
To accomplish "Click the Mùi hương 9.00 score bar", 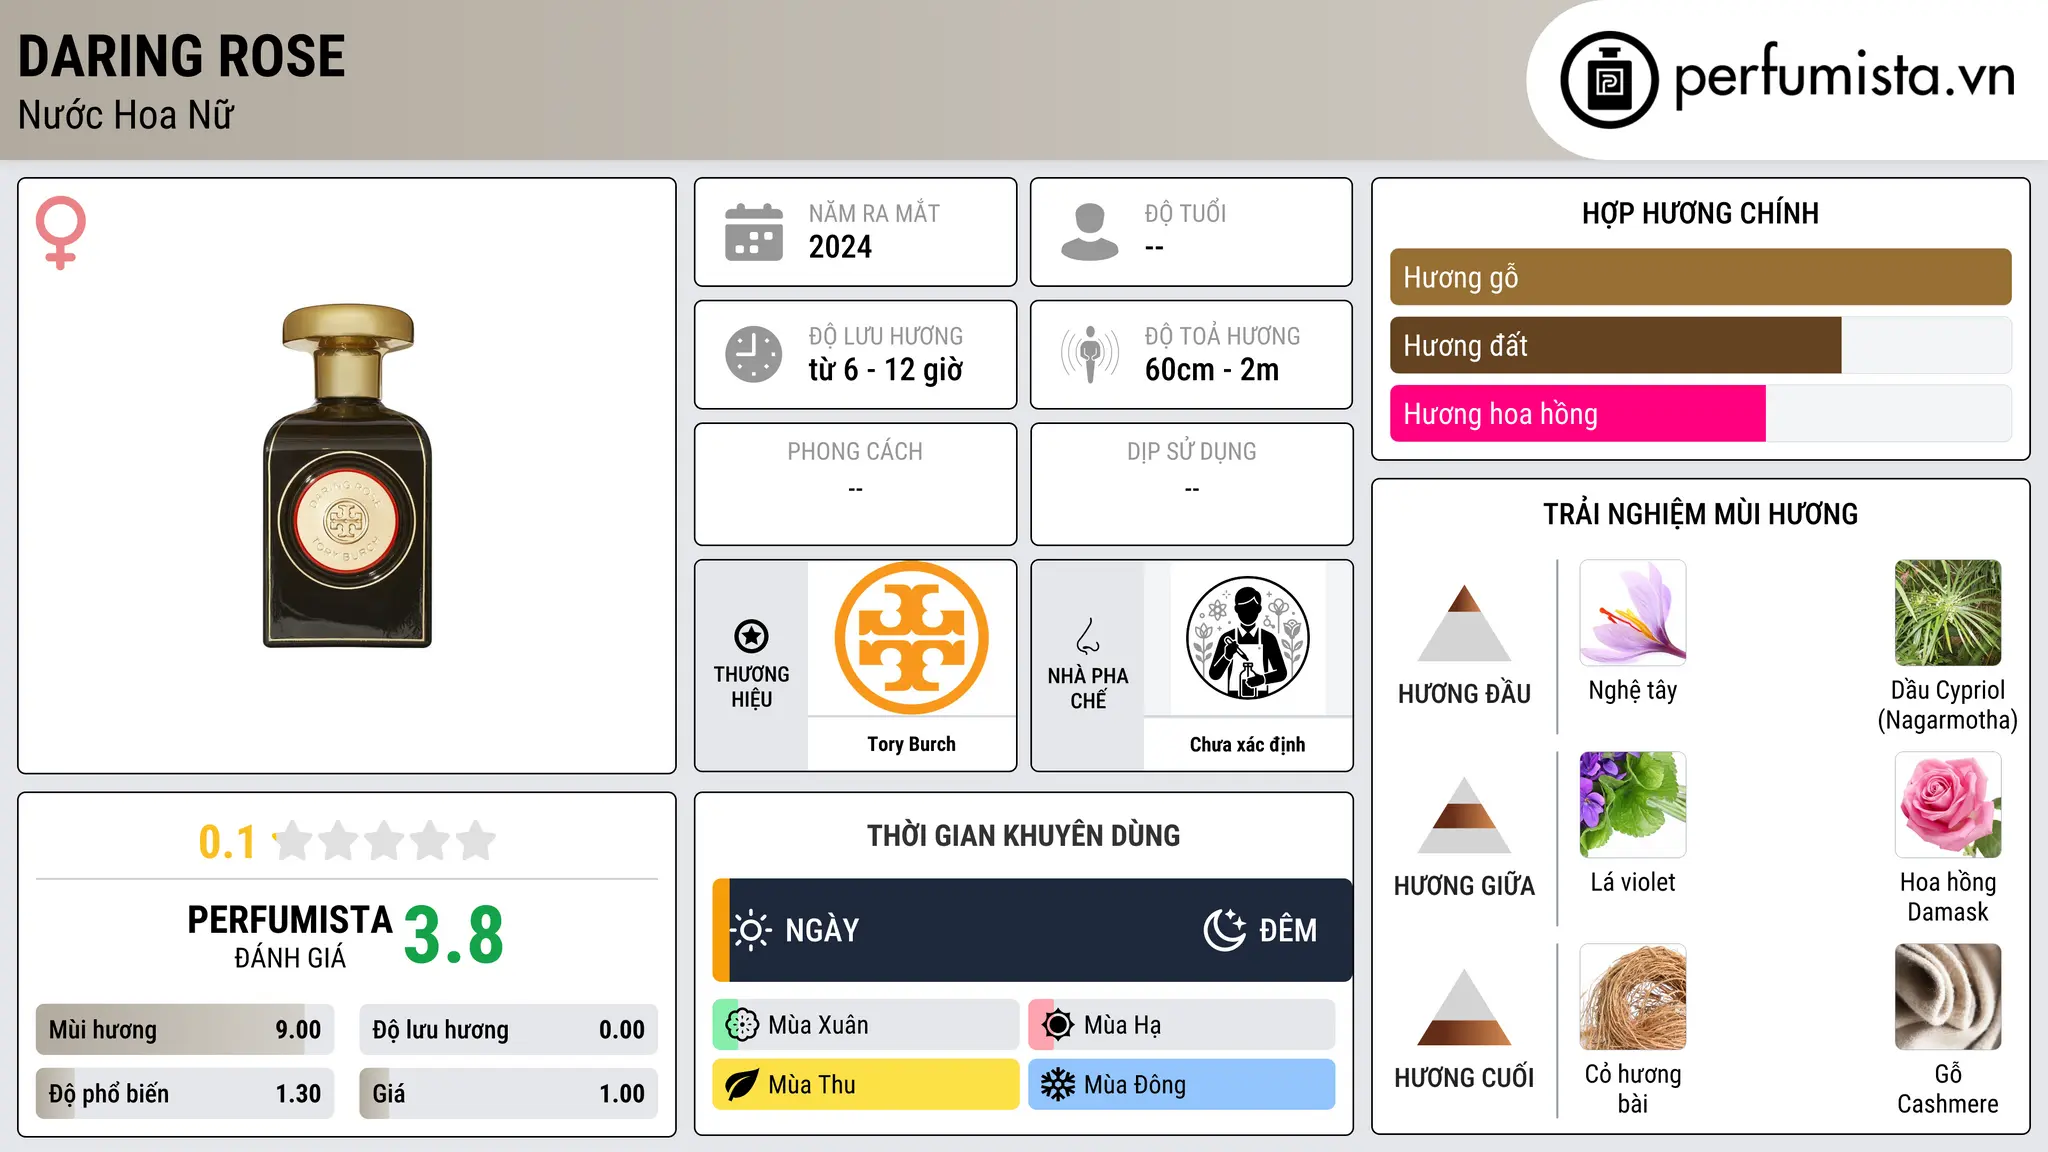I will (x=185, y=1030).
